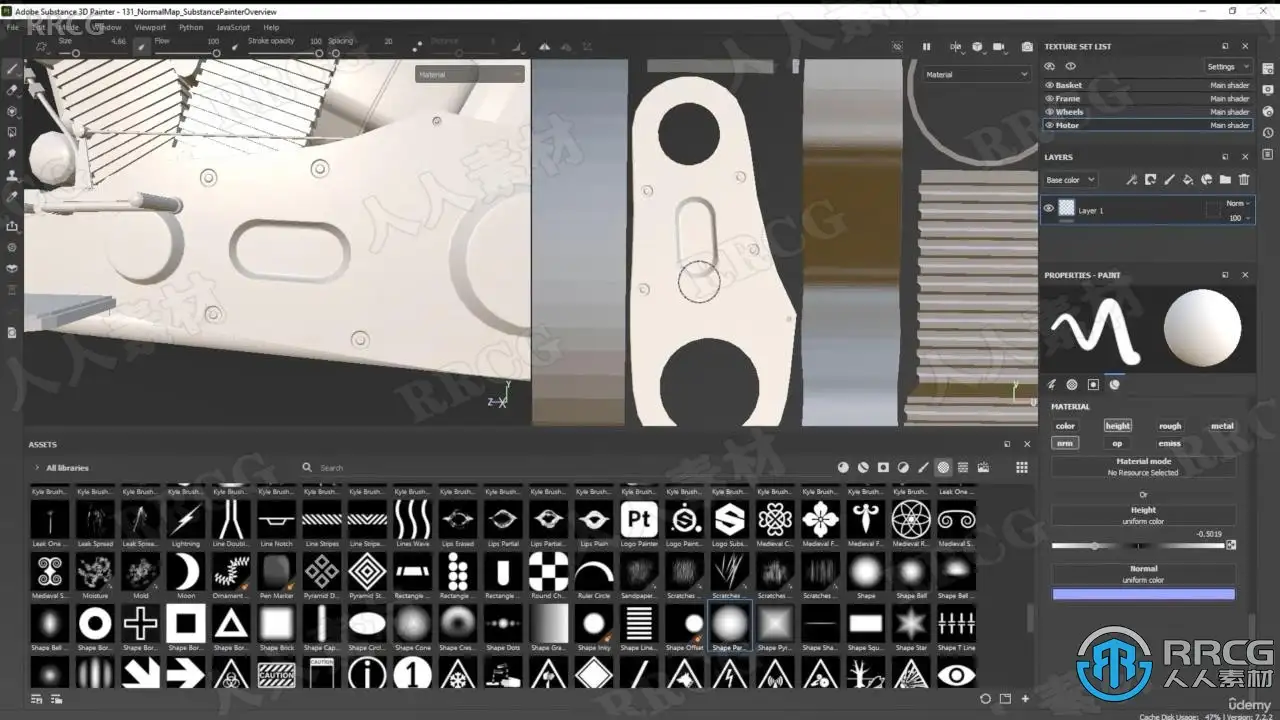Toggle visibility of Basket texture set
This screenshot has height=720, width=1280.
(x=1050, y=85)
